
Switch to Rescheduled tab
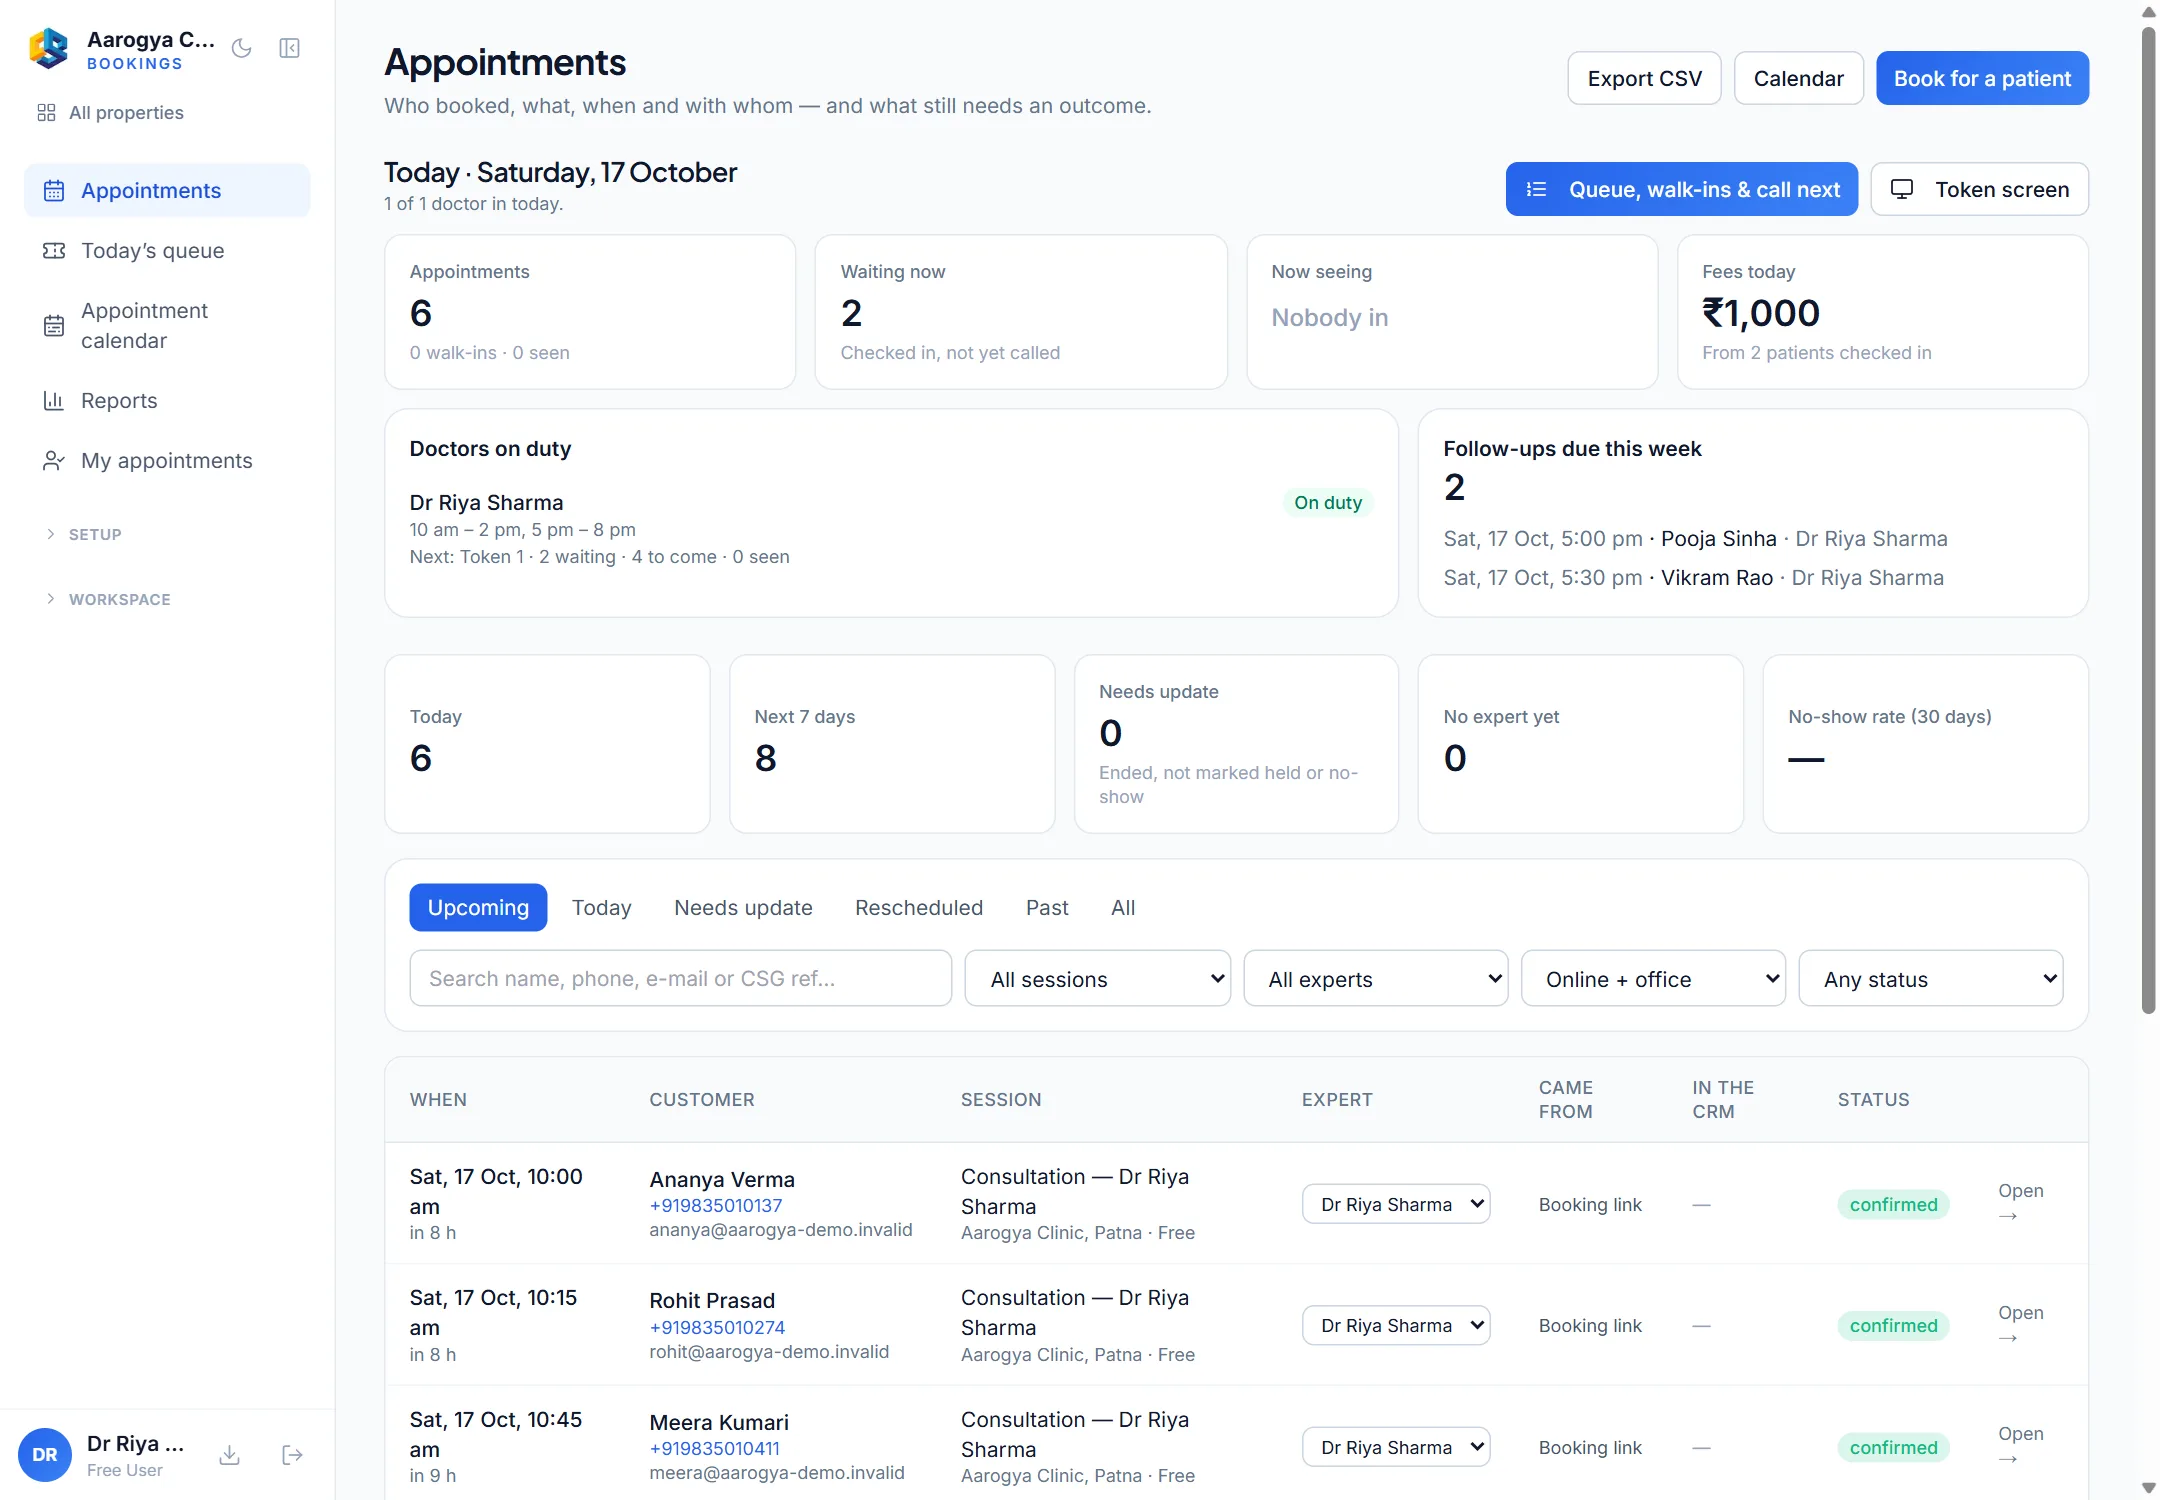point(918,907)
